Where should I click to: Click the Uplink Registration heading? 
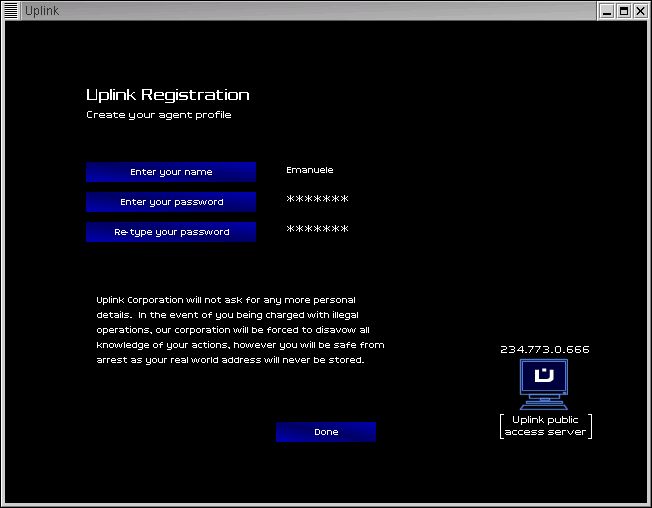coord(168,95)
